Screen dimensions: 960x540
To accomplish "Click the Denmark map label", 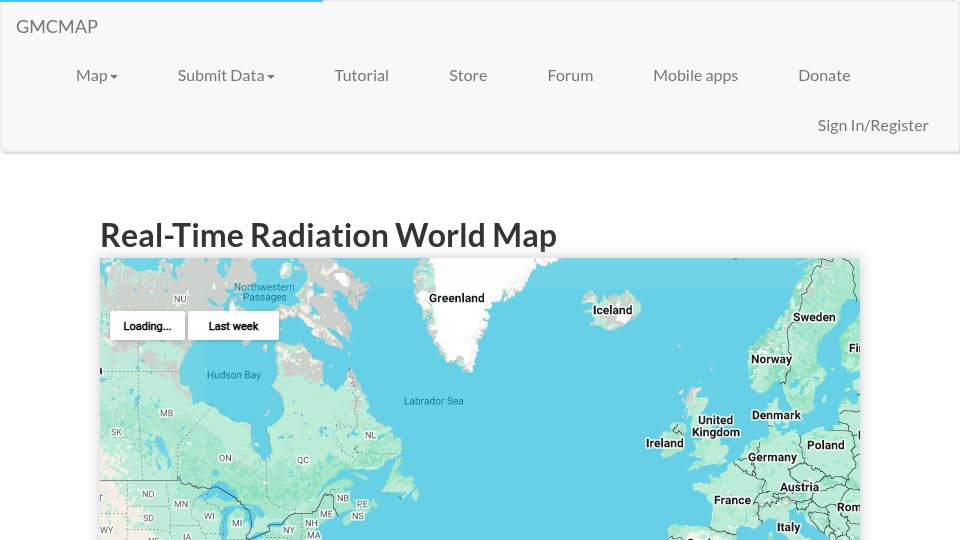I will [776, 415].
